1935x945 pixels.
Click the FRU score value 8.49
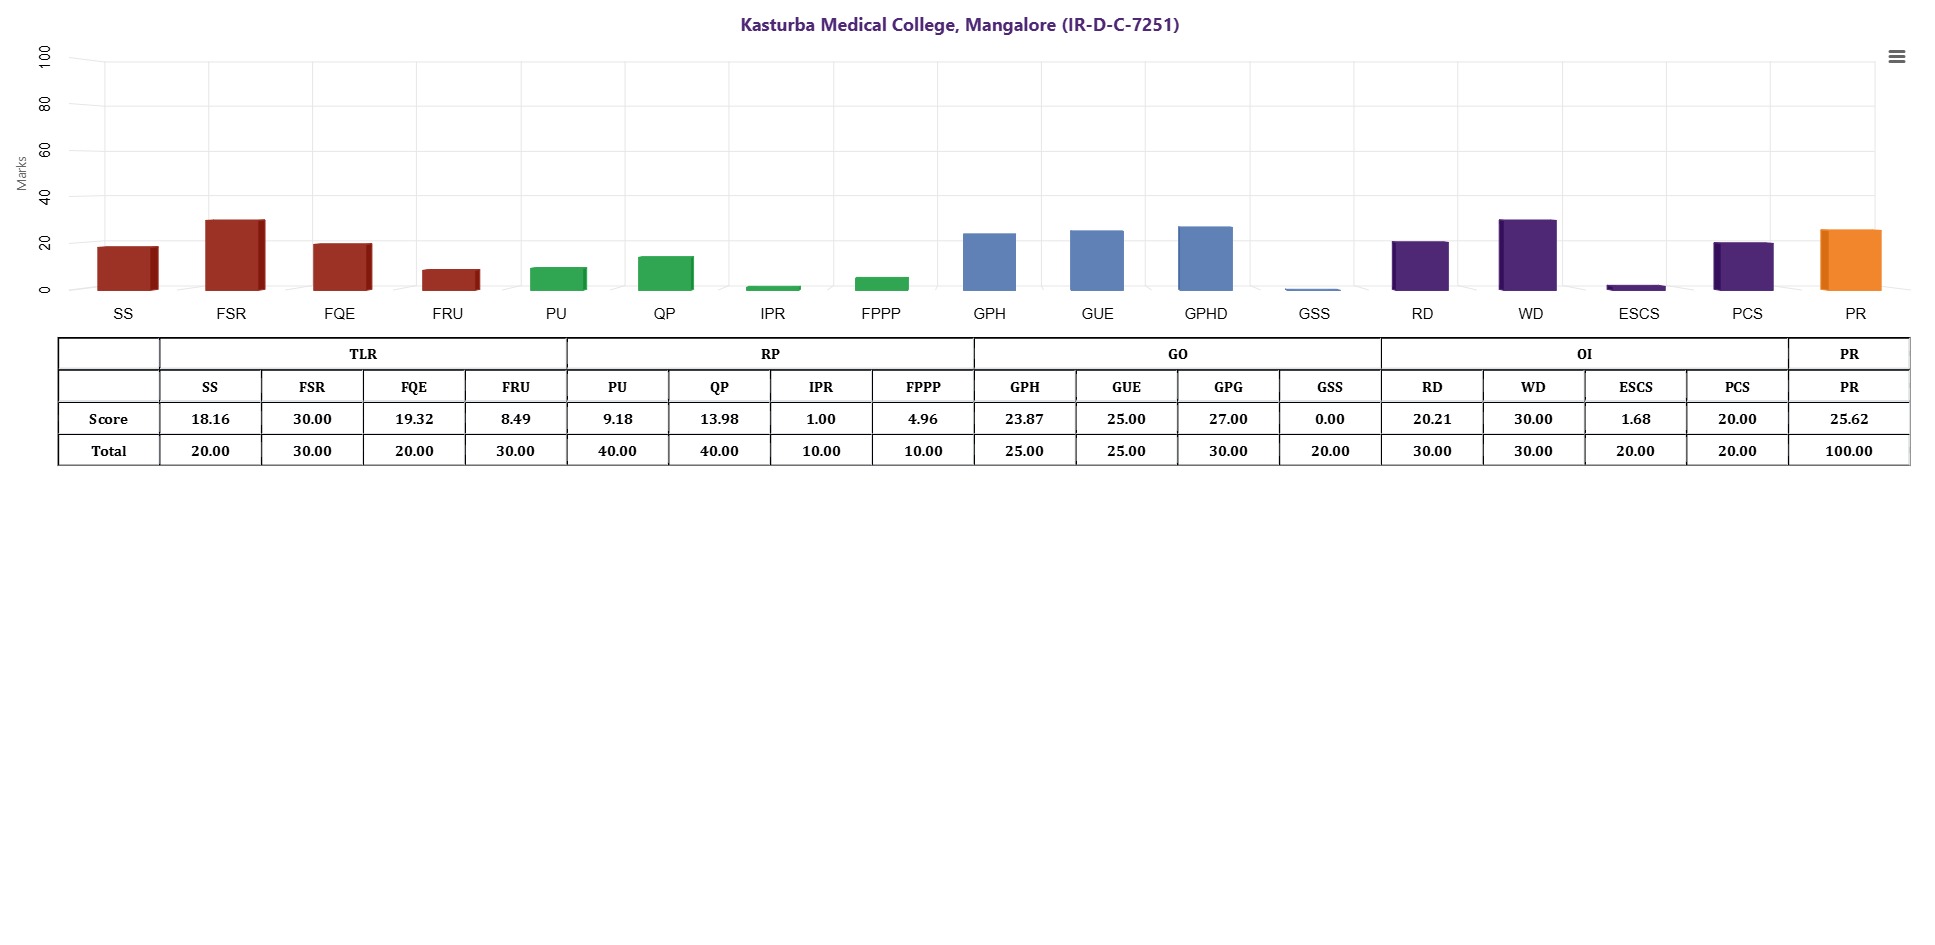[x=516, y=419]
